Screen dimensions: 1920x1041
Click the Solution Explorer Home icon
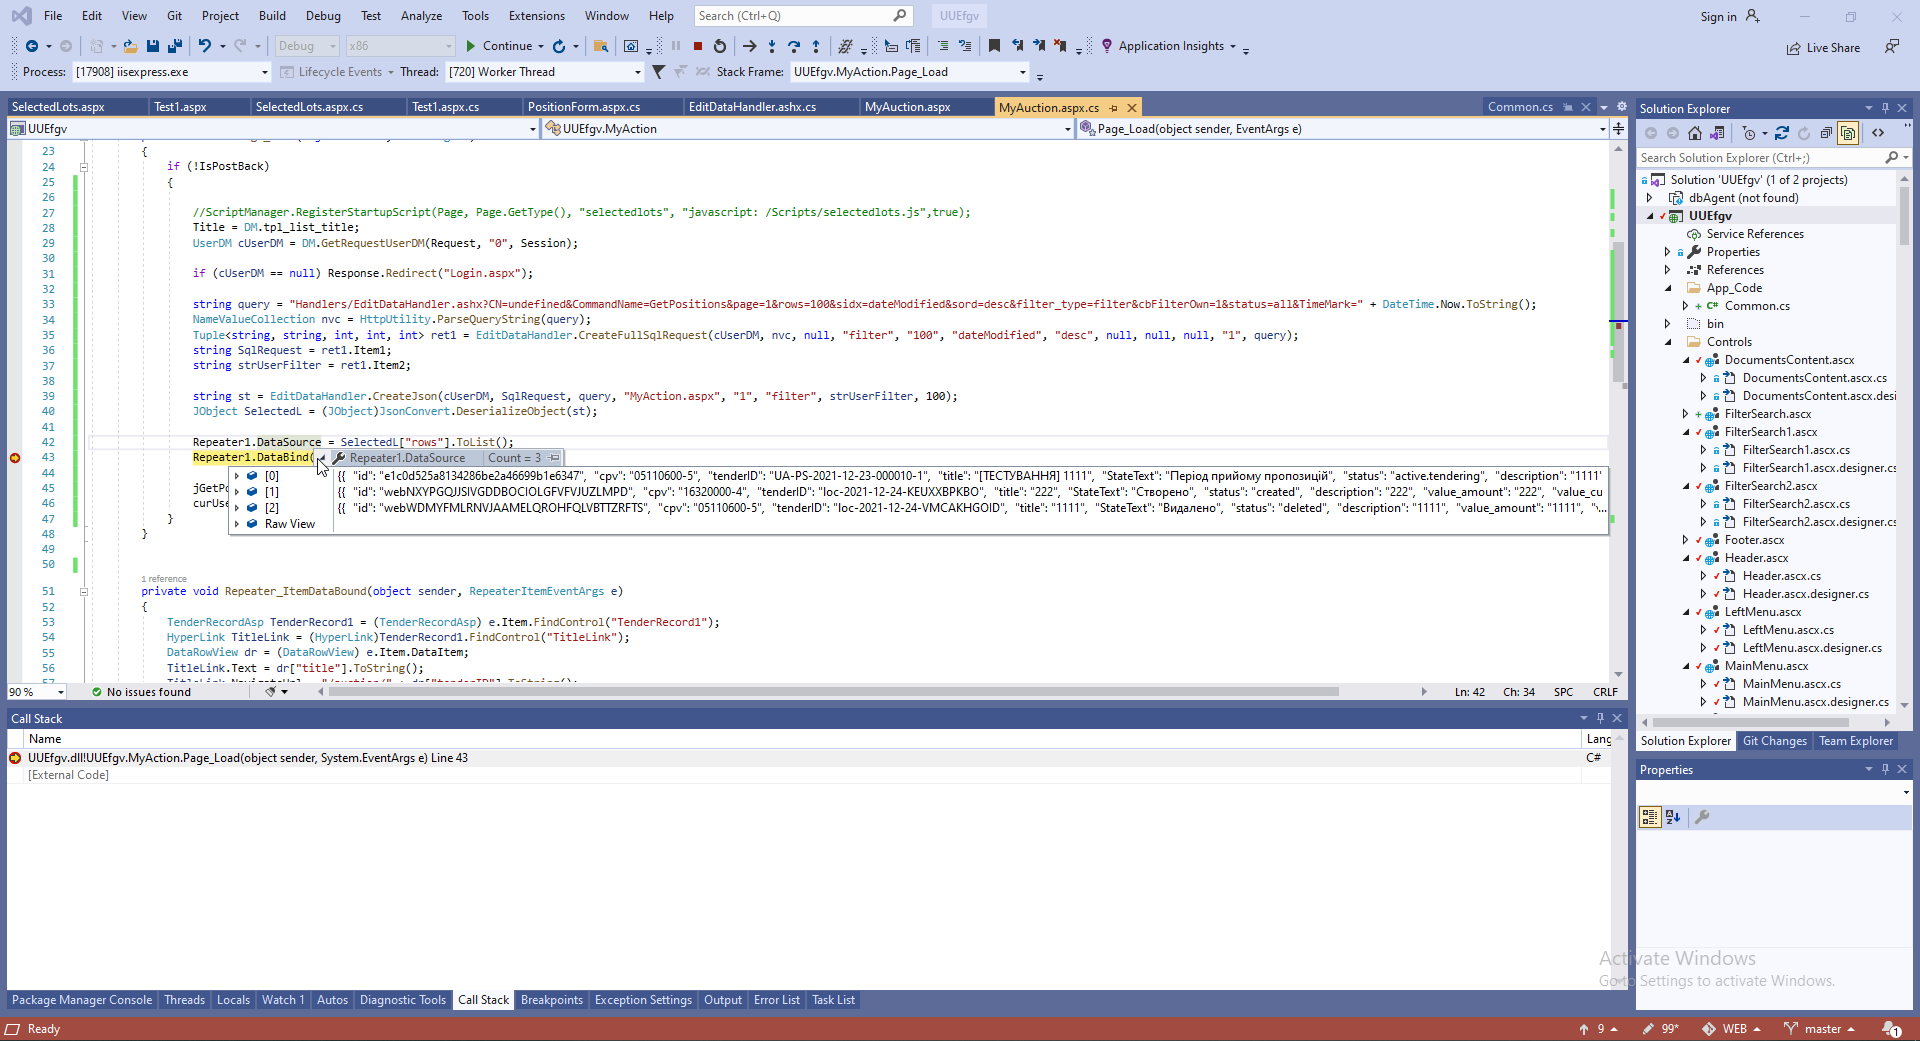click(1694, 133)
